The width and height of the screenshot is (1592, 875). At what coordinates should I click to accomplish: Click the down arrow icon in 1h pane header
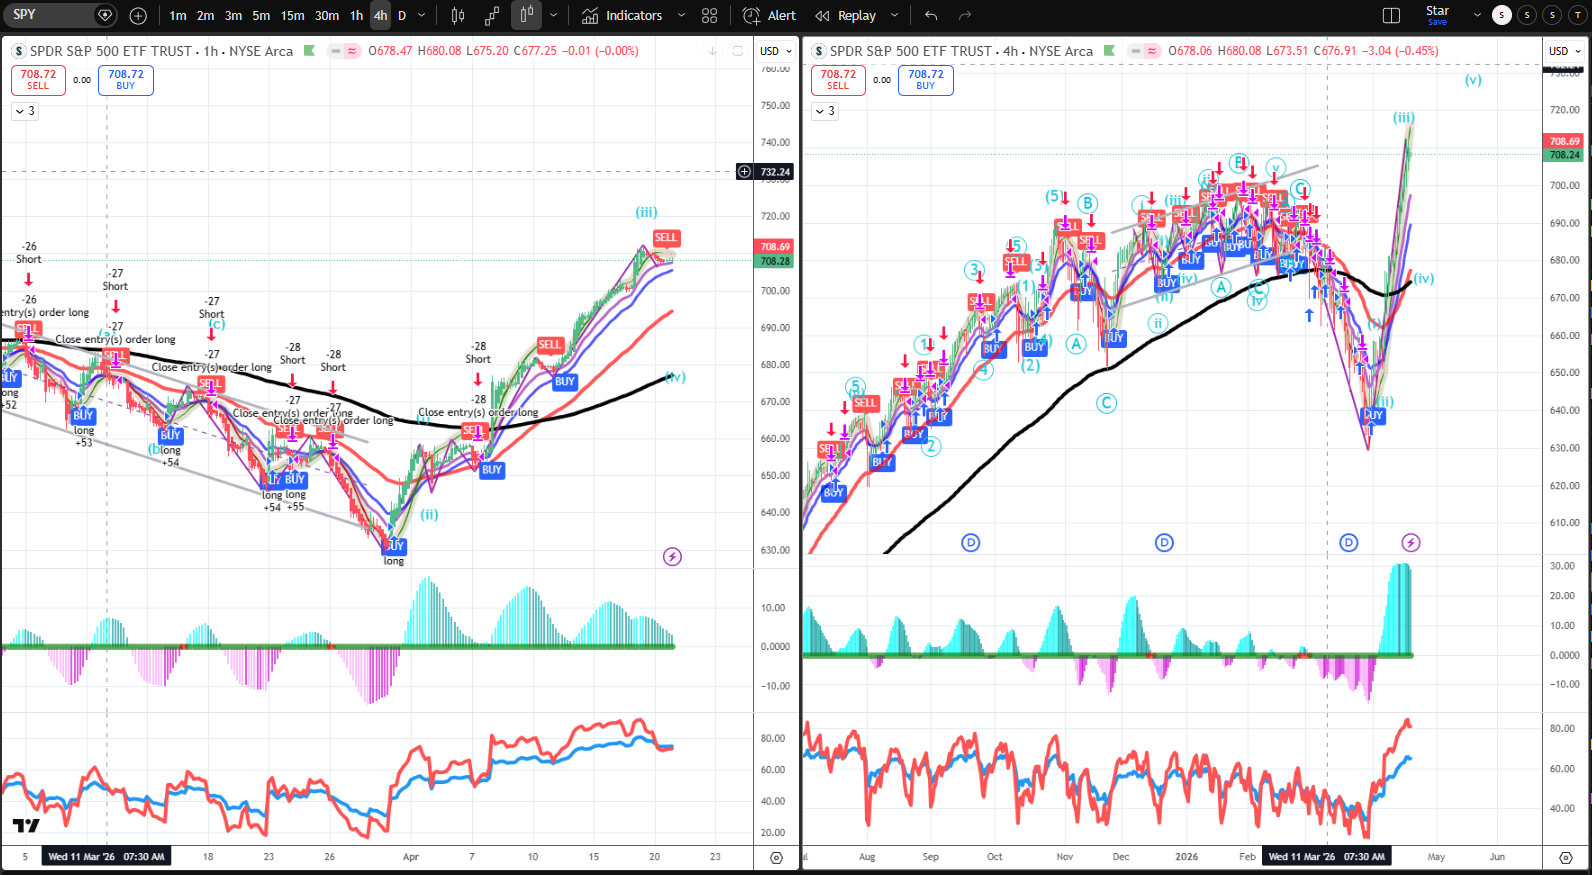pyautogui.click(x=713, y=51)
